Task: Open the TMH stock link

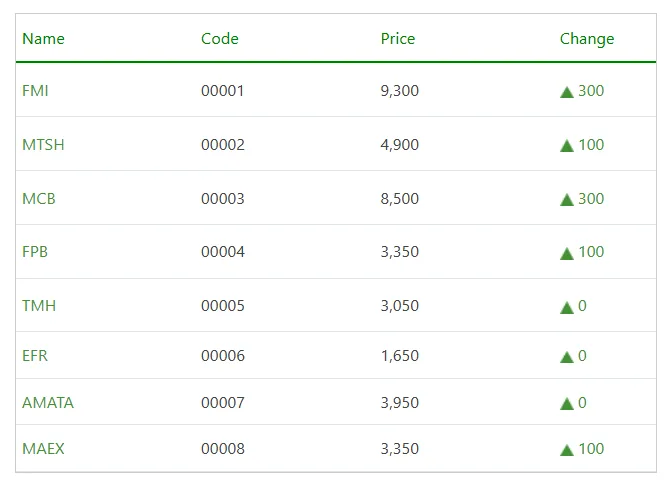Action: click(x=39, y=306)
